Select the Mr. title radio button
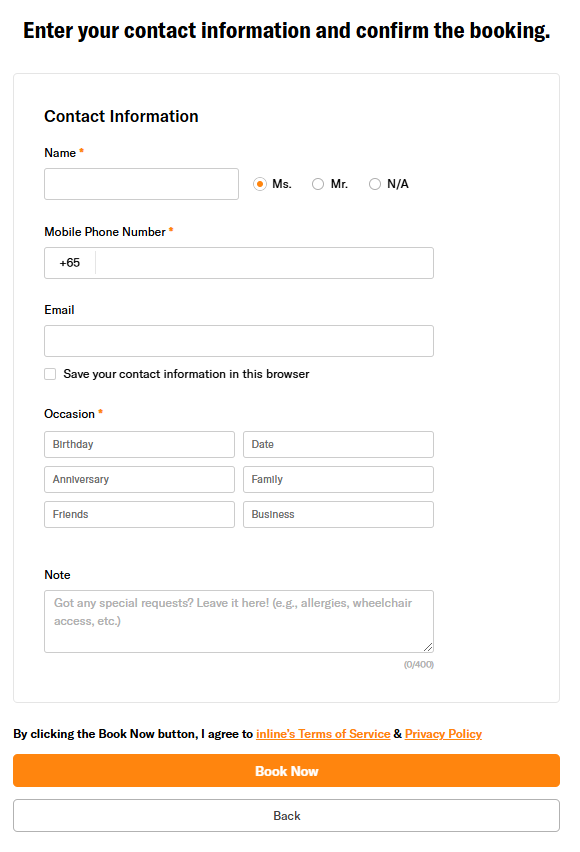 tap(318, 184)
